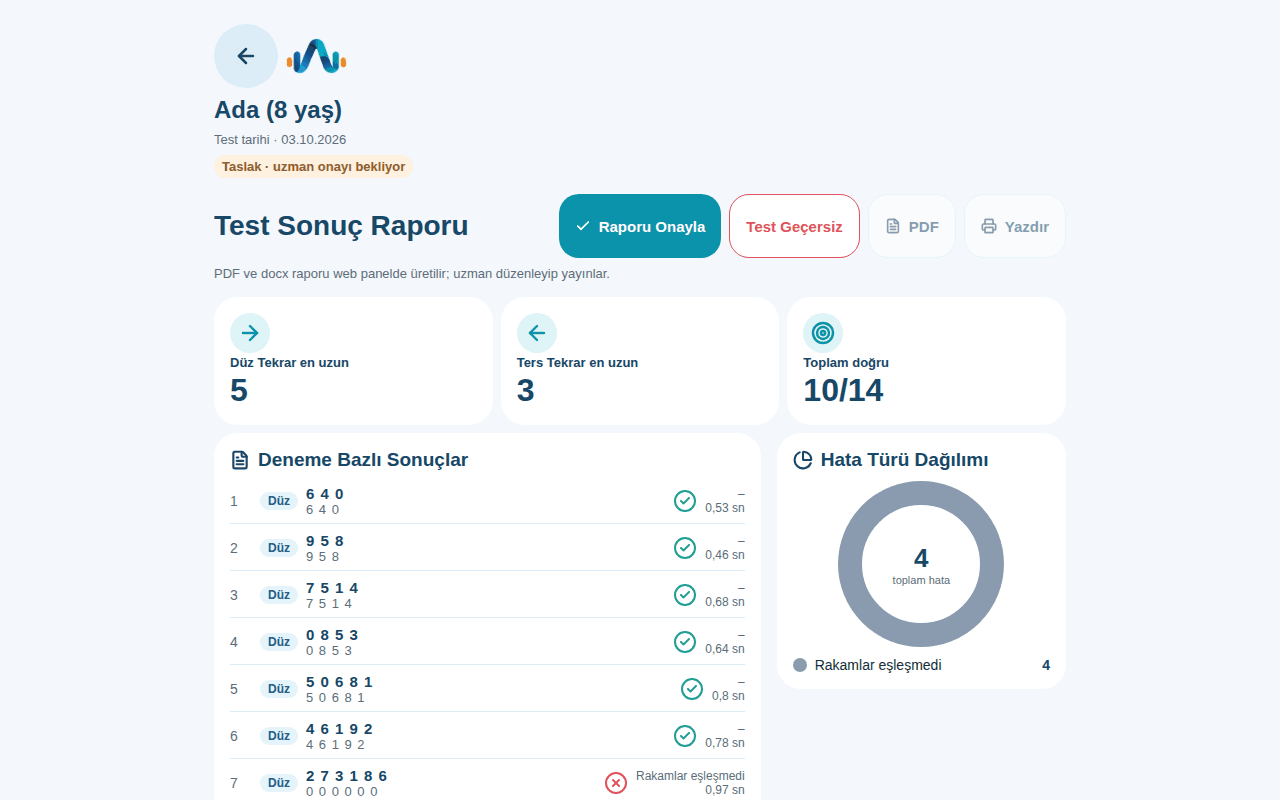Mark the test invalid via Test Geçersiz

[x=794, y=226]
